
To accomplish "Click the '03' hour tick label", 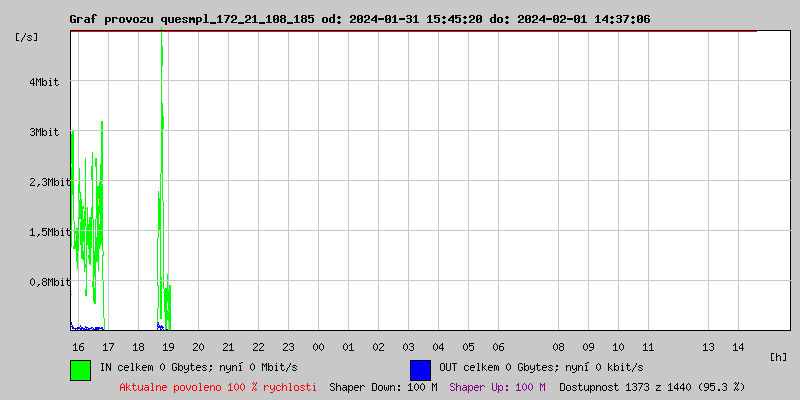I will click(x=409, y=347).
